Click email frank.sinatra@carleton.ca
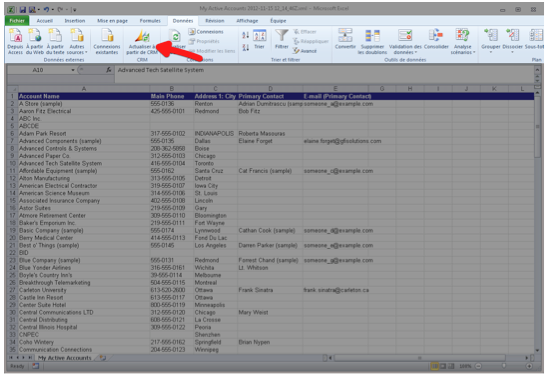550x377 pixels. [x=336, y=290]
